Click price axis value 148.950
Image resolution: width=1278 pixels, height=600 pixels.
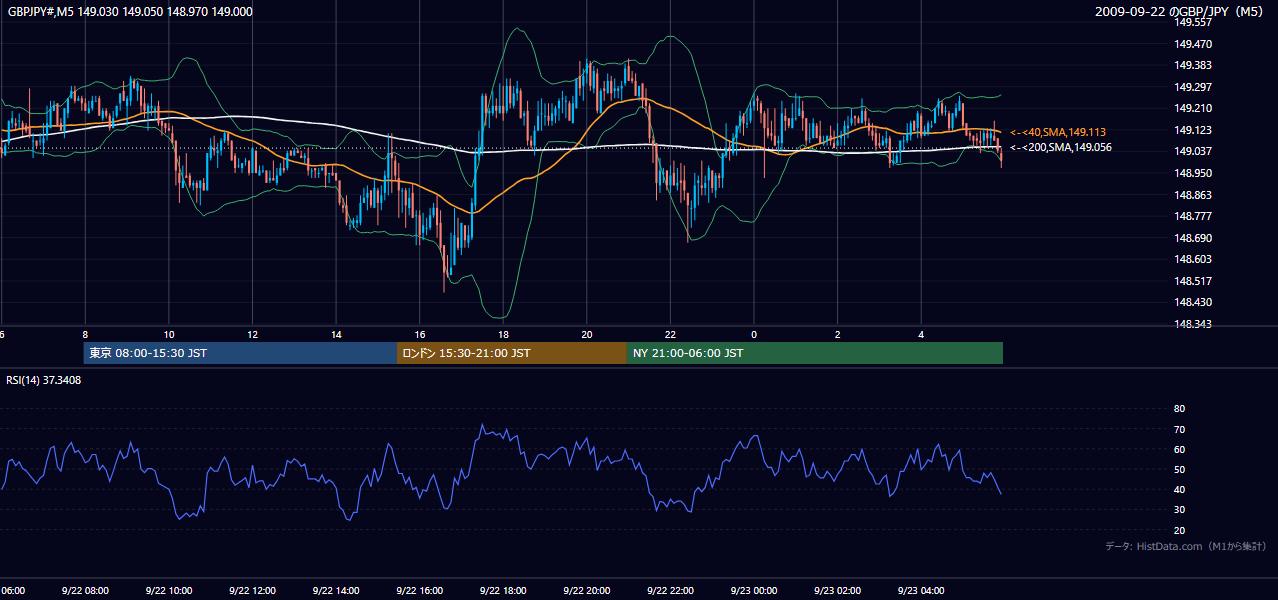click(1193, 173)
